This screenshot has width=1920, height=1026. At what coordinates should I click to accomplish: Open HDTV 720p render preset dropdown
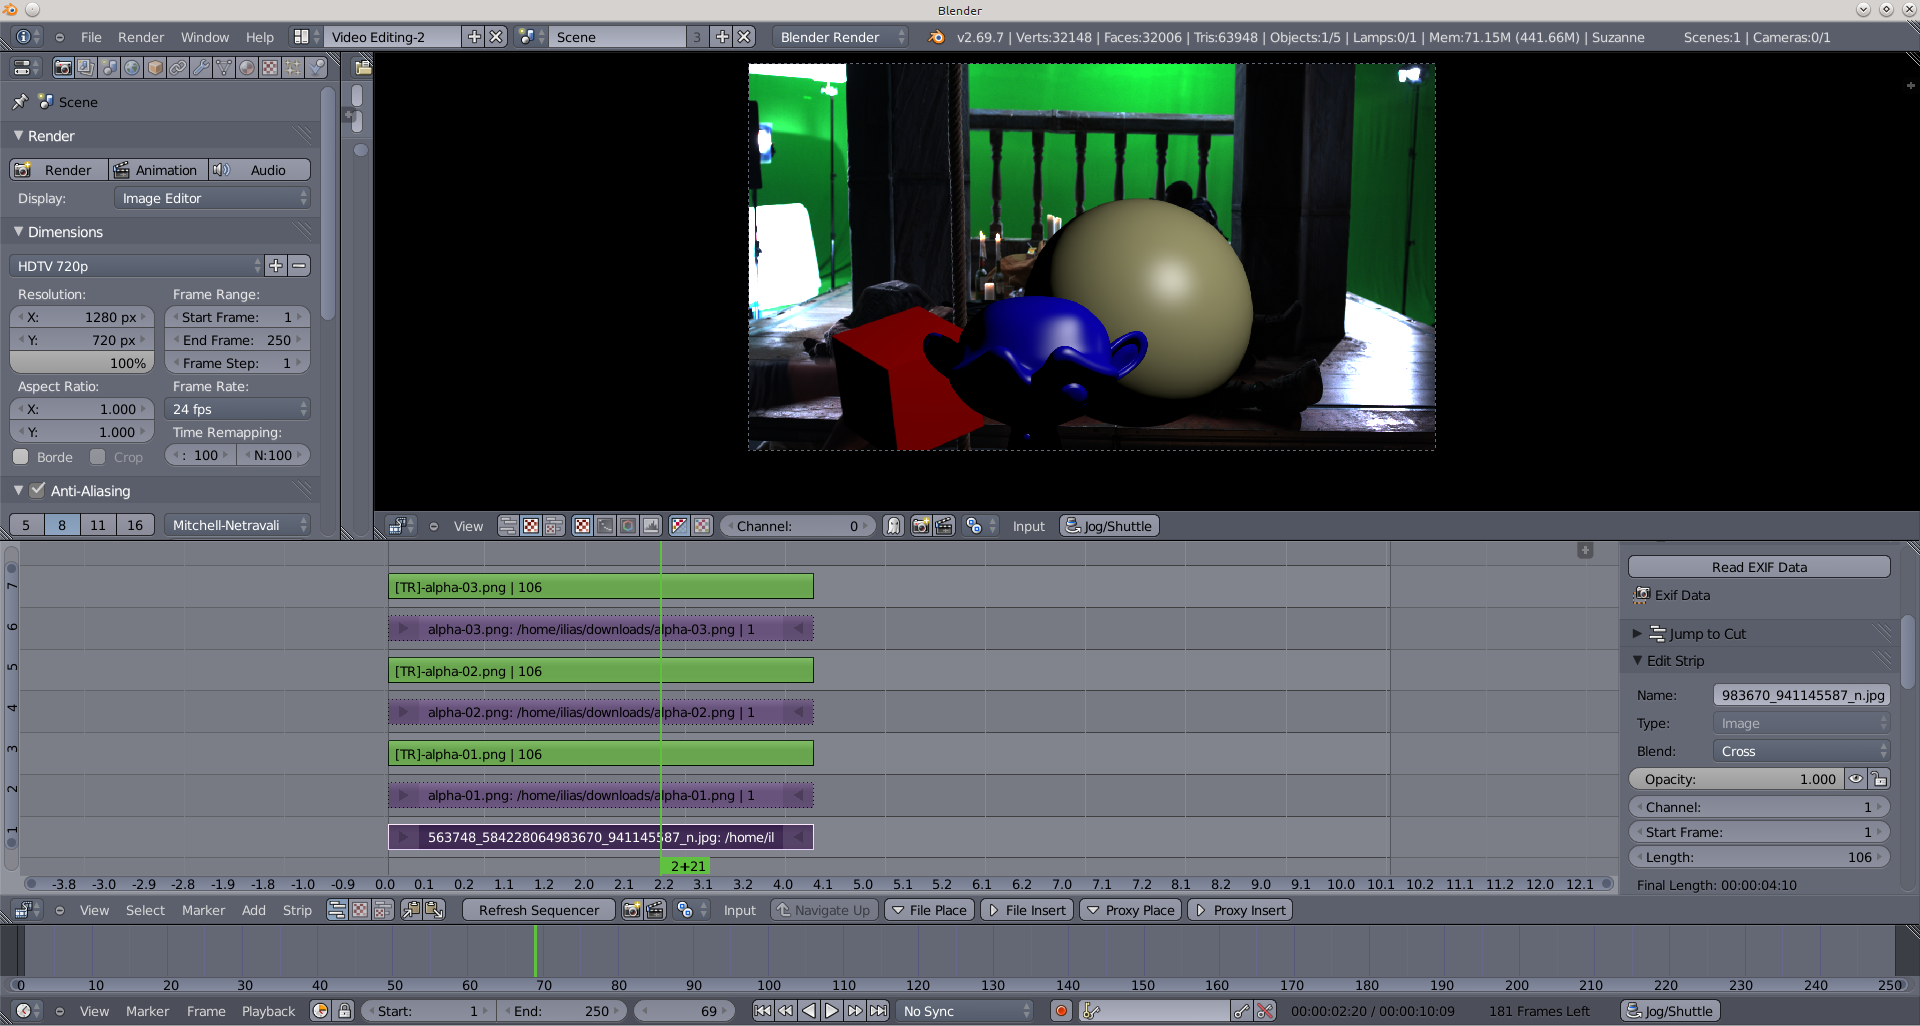pos(137,266)
